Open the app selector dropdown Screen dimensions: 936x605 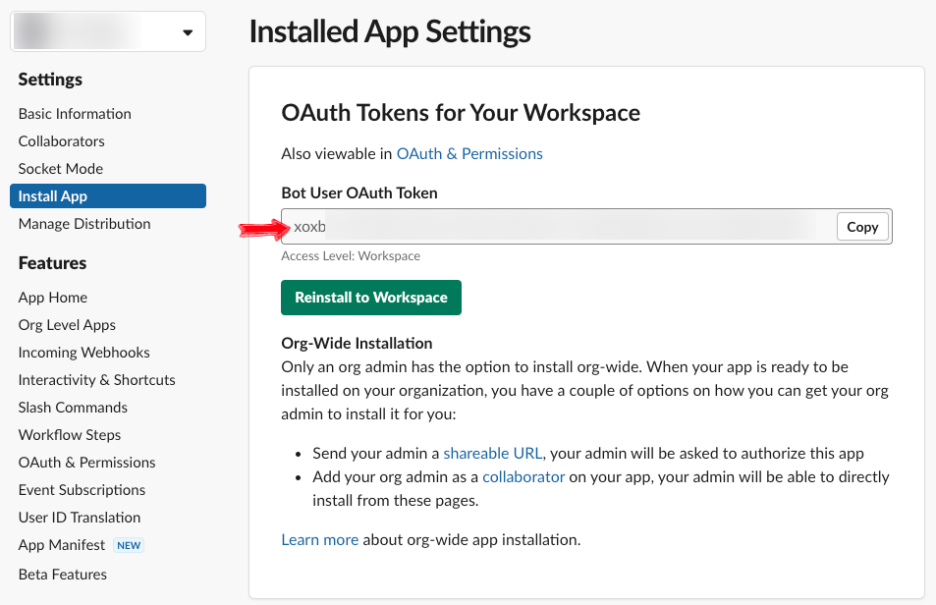pyautogui.click(x=108, y=32)
